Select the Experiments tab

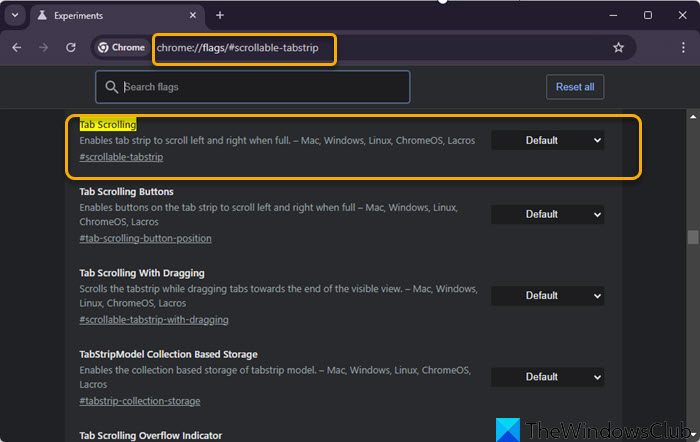pos(116,15)
